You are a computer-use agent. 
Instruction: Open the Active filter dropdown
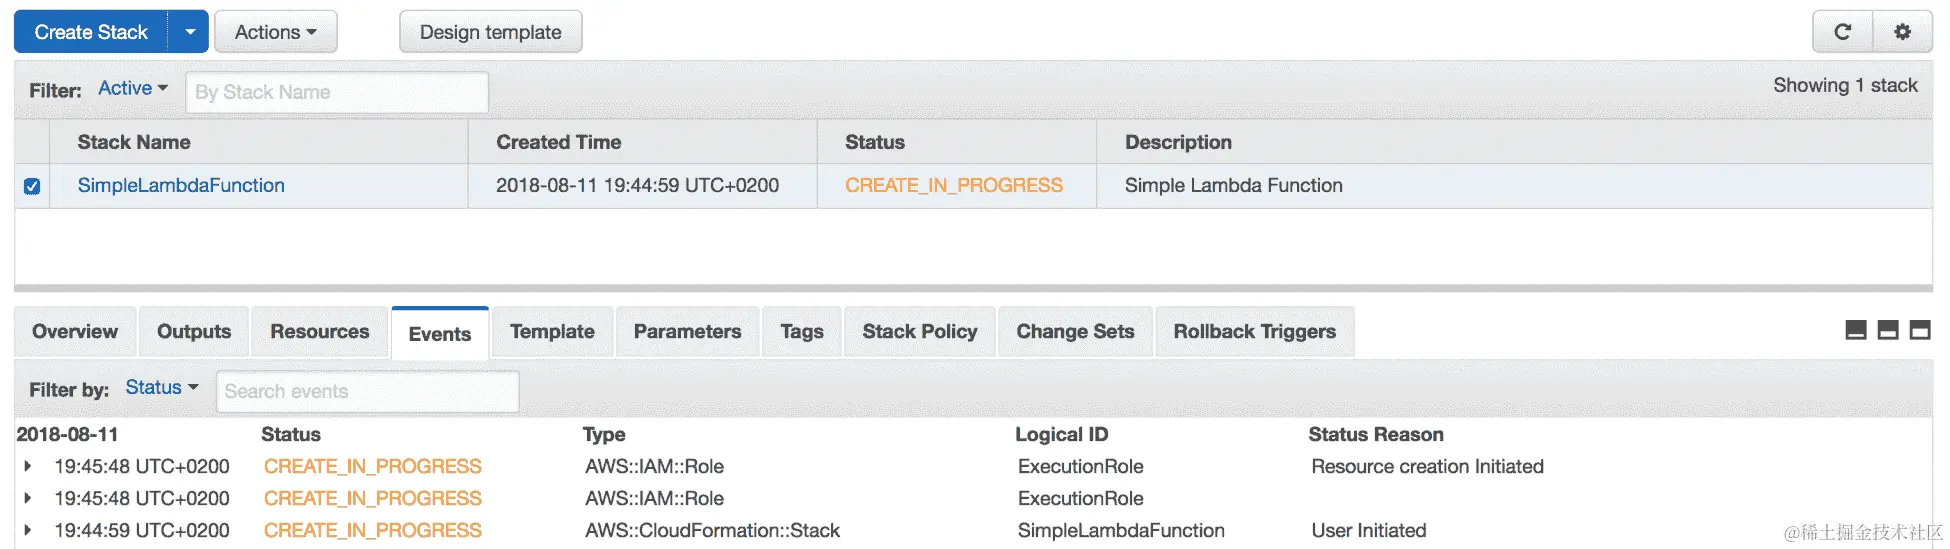click(x=133, y=89)
